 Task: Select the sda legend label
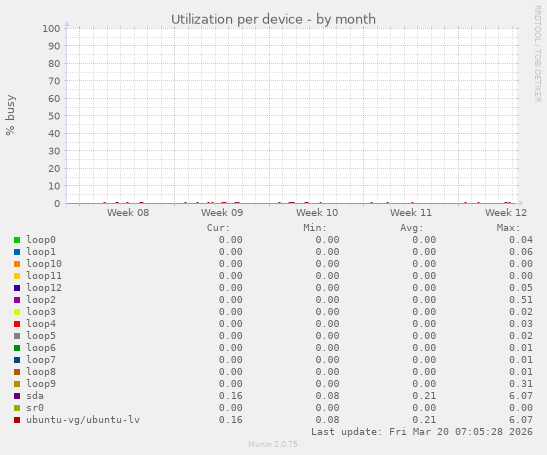point(35,396)
